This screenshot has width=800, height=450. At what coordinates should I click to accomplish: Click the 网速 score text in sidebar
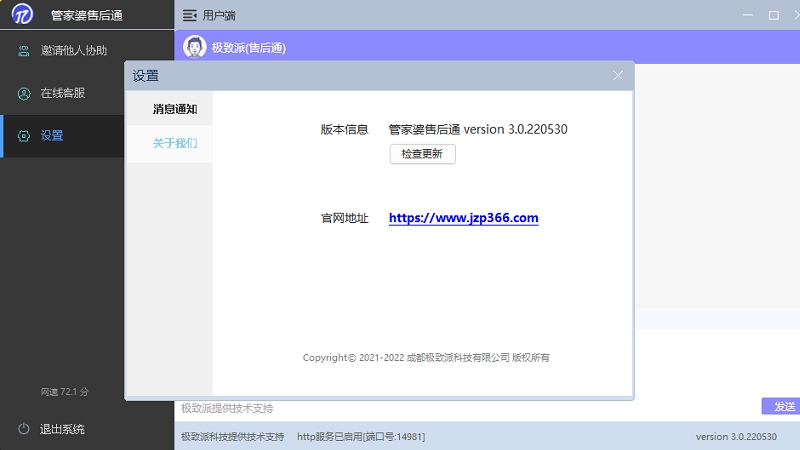pos(65,391)
